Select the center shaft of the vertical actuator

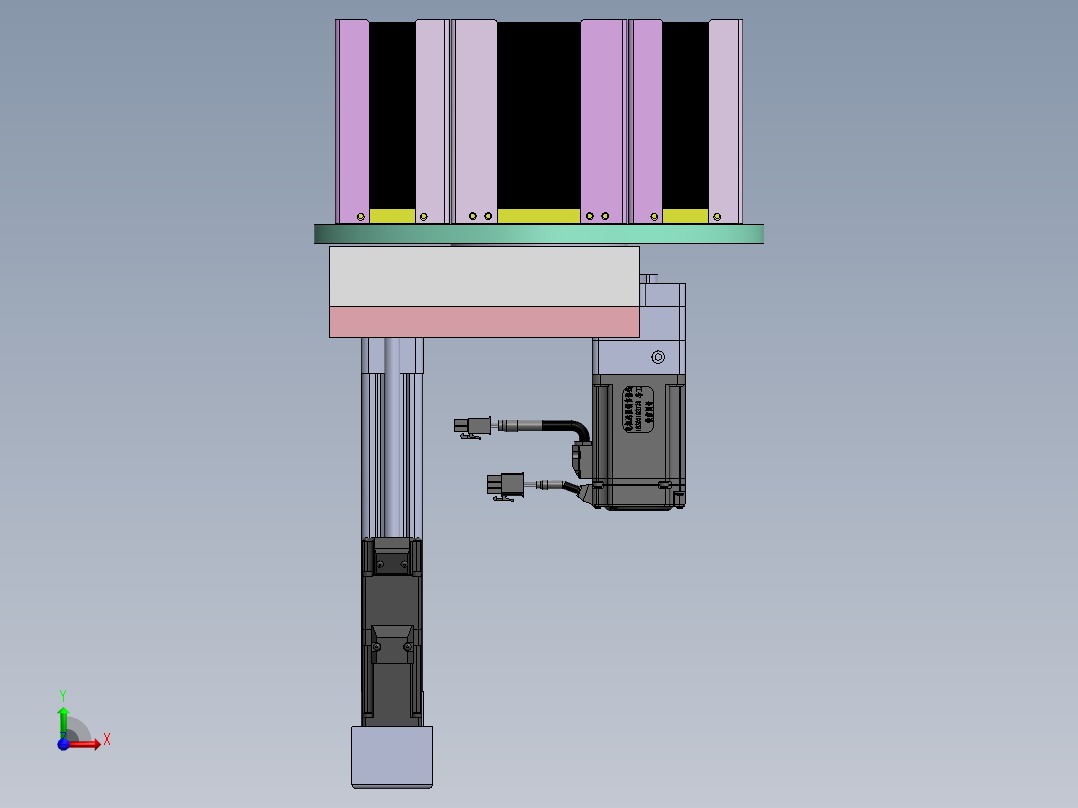click(x=391, y=437)
